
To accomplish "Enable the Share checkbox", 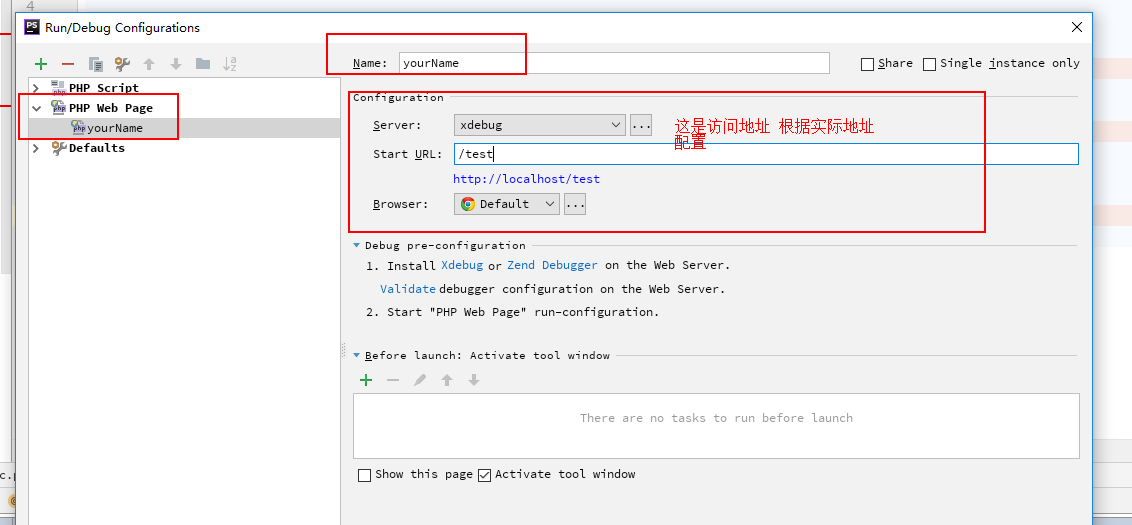I will coord(867,64).
